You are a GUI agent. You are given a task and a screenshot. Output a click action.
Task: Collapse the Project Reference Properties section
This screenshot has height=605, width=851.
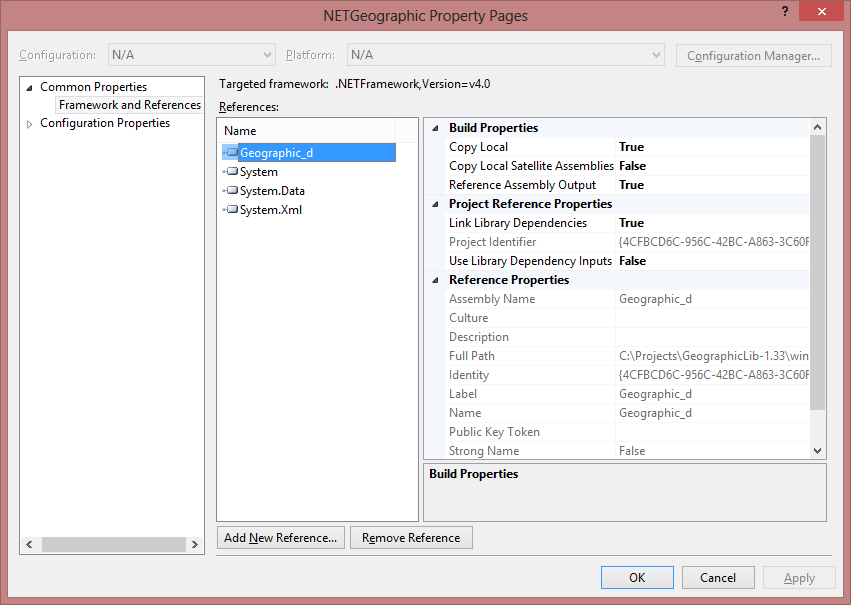(x=434, y=204)
